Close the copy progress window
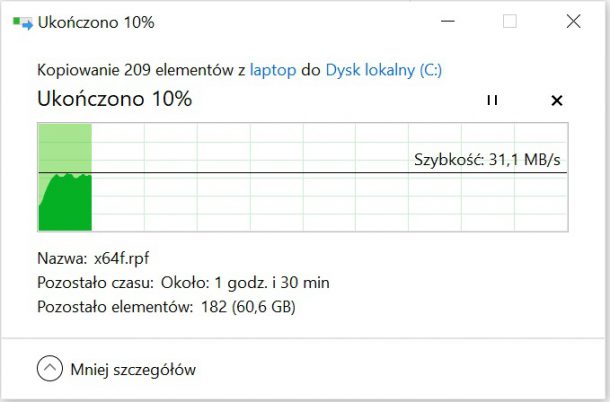 click(x=573, y=21)
